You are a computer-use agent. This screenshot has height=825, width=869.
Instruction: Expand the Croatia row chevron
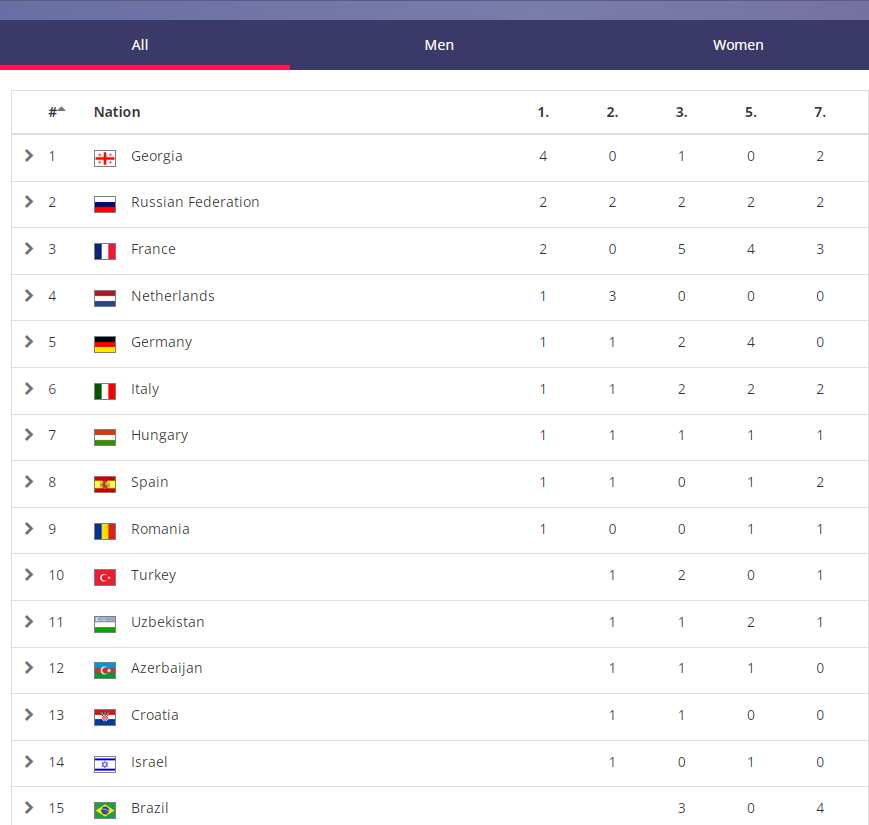[29, 715]
